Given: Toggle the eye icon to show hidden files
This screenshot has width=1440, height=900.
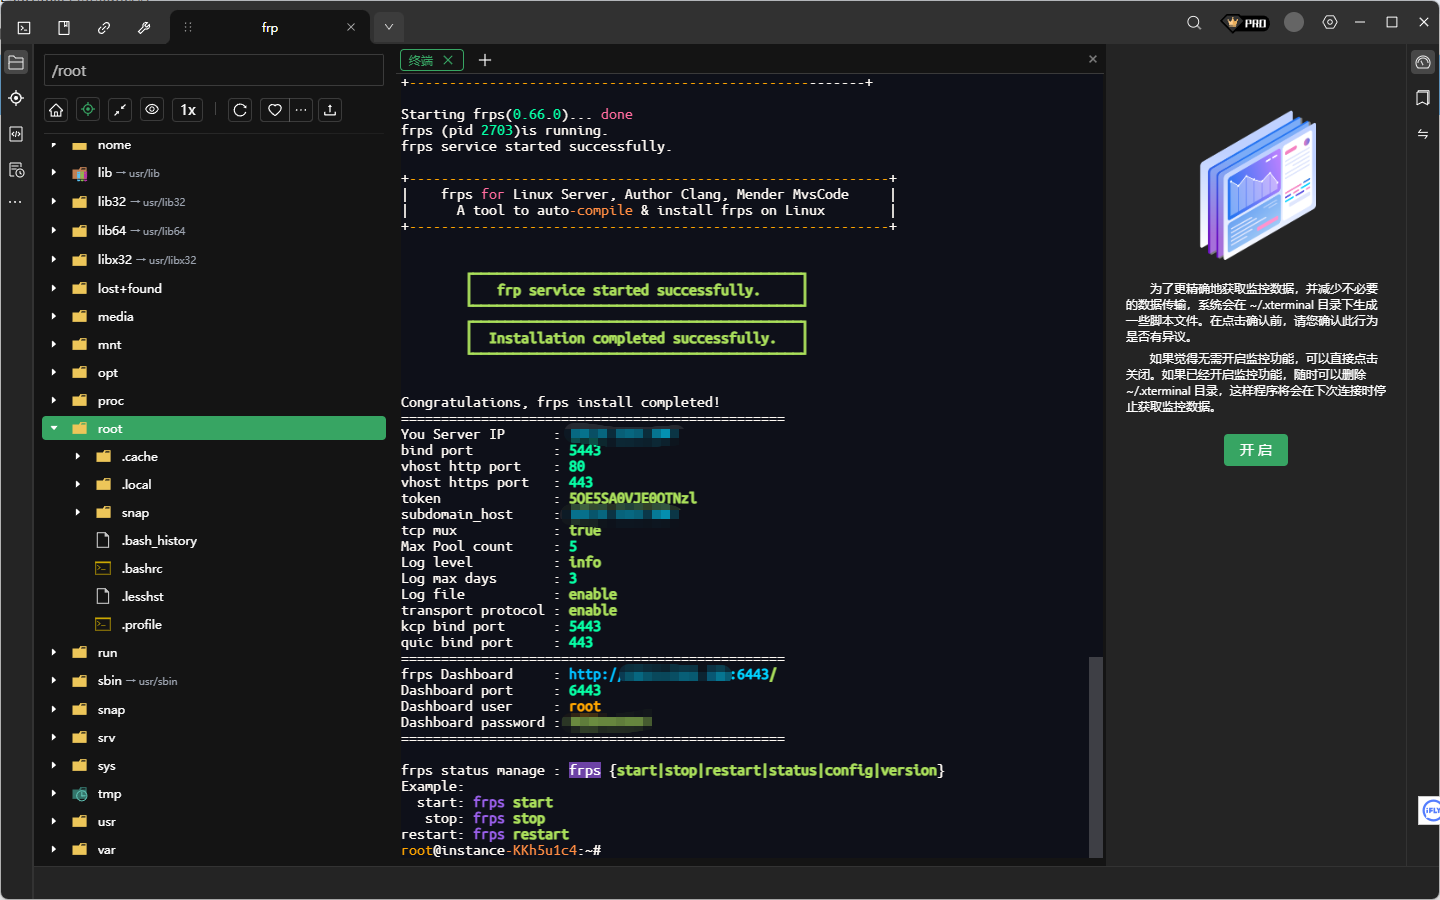Looking at the screenshot, I should [x=152, y=110].
